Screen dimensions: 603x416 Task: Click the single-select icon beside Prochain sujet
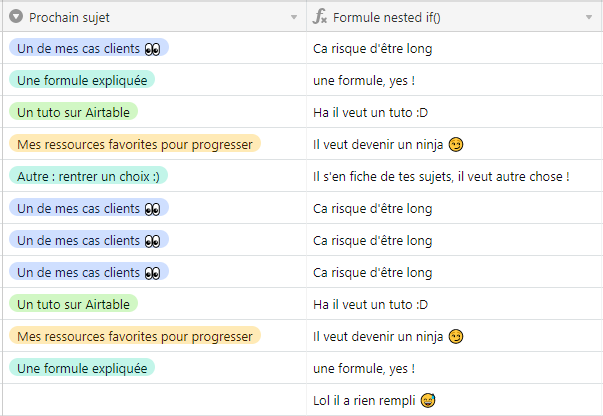pos(16,17)
